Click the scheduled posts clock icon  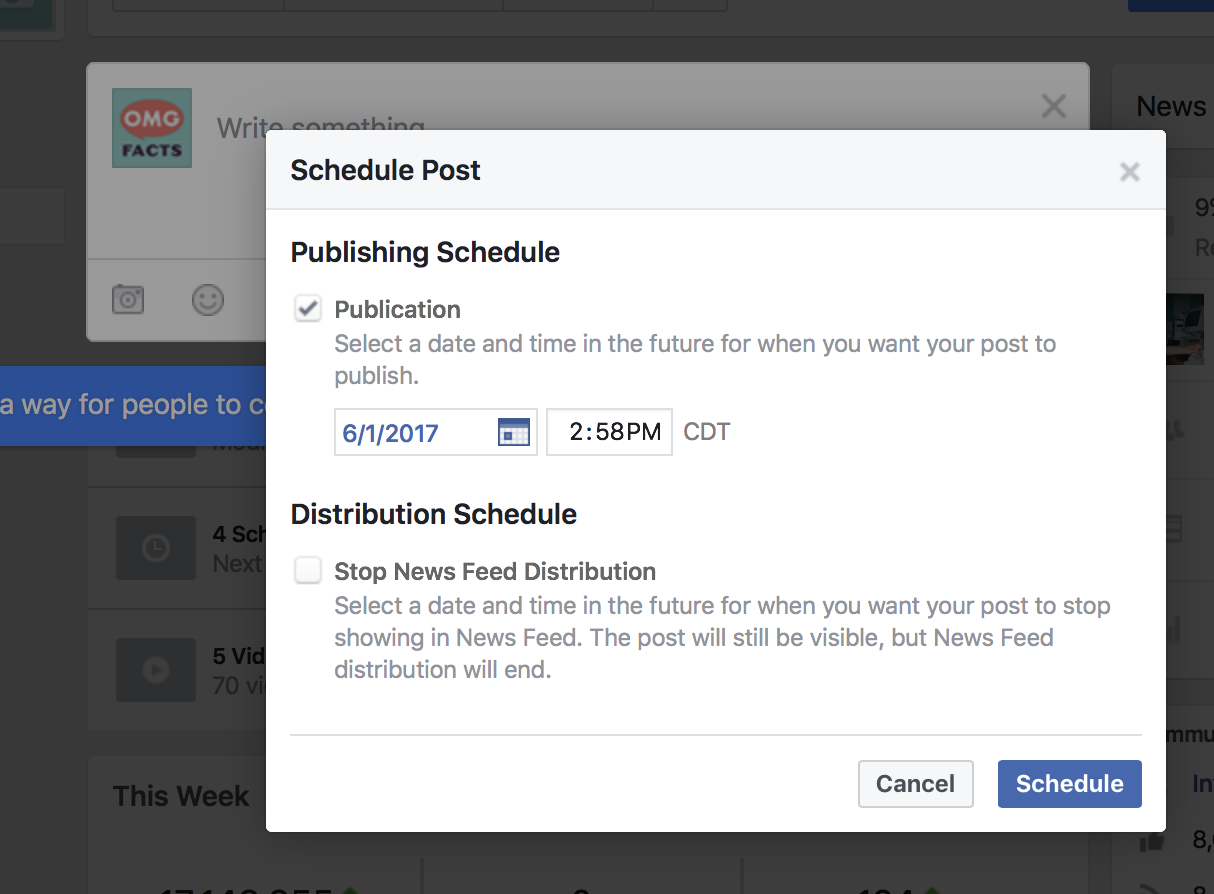click(155, 548)
